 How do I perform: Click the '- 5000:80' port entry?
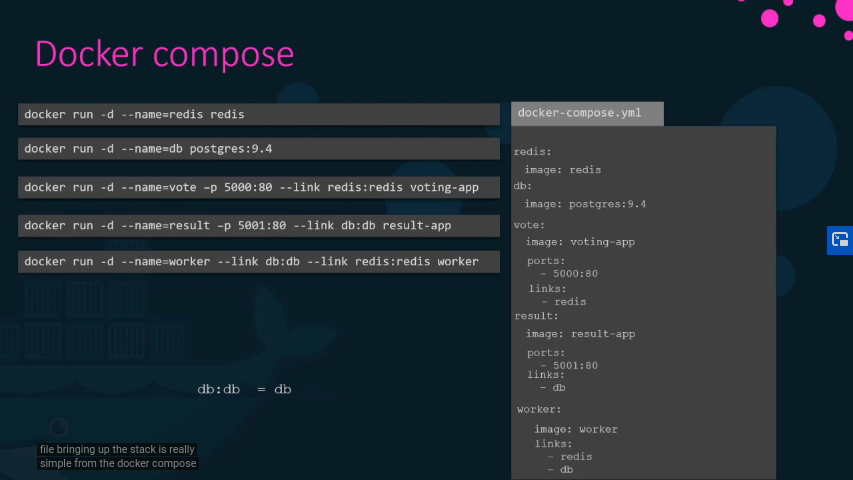[x=569, y=274]
